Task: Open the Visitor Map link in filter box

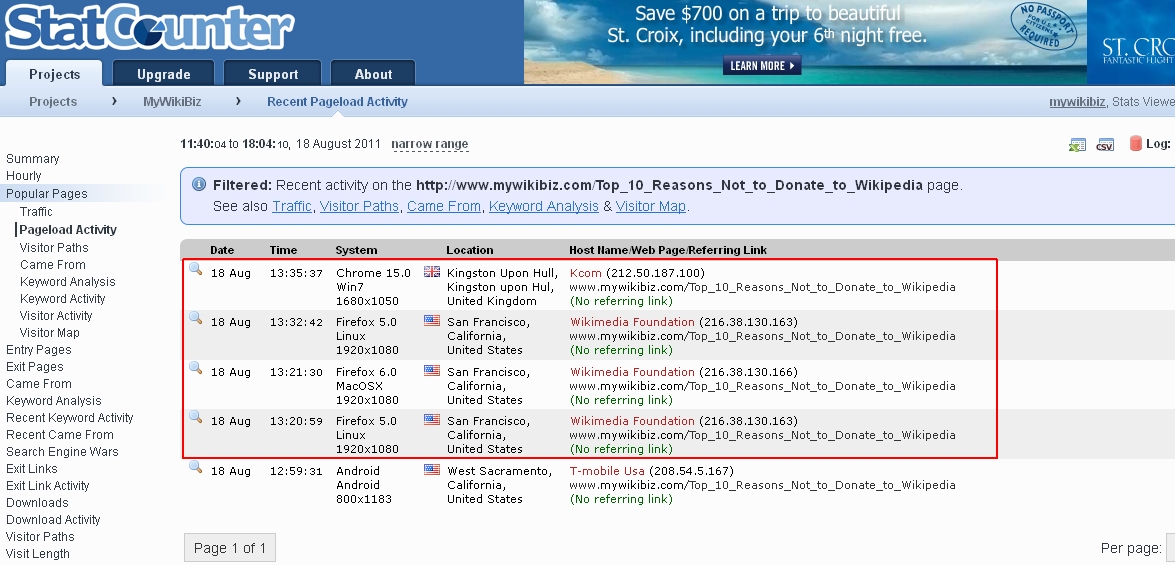Action: point(650,206)
